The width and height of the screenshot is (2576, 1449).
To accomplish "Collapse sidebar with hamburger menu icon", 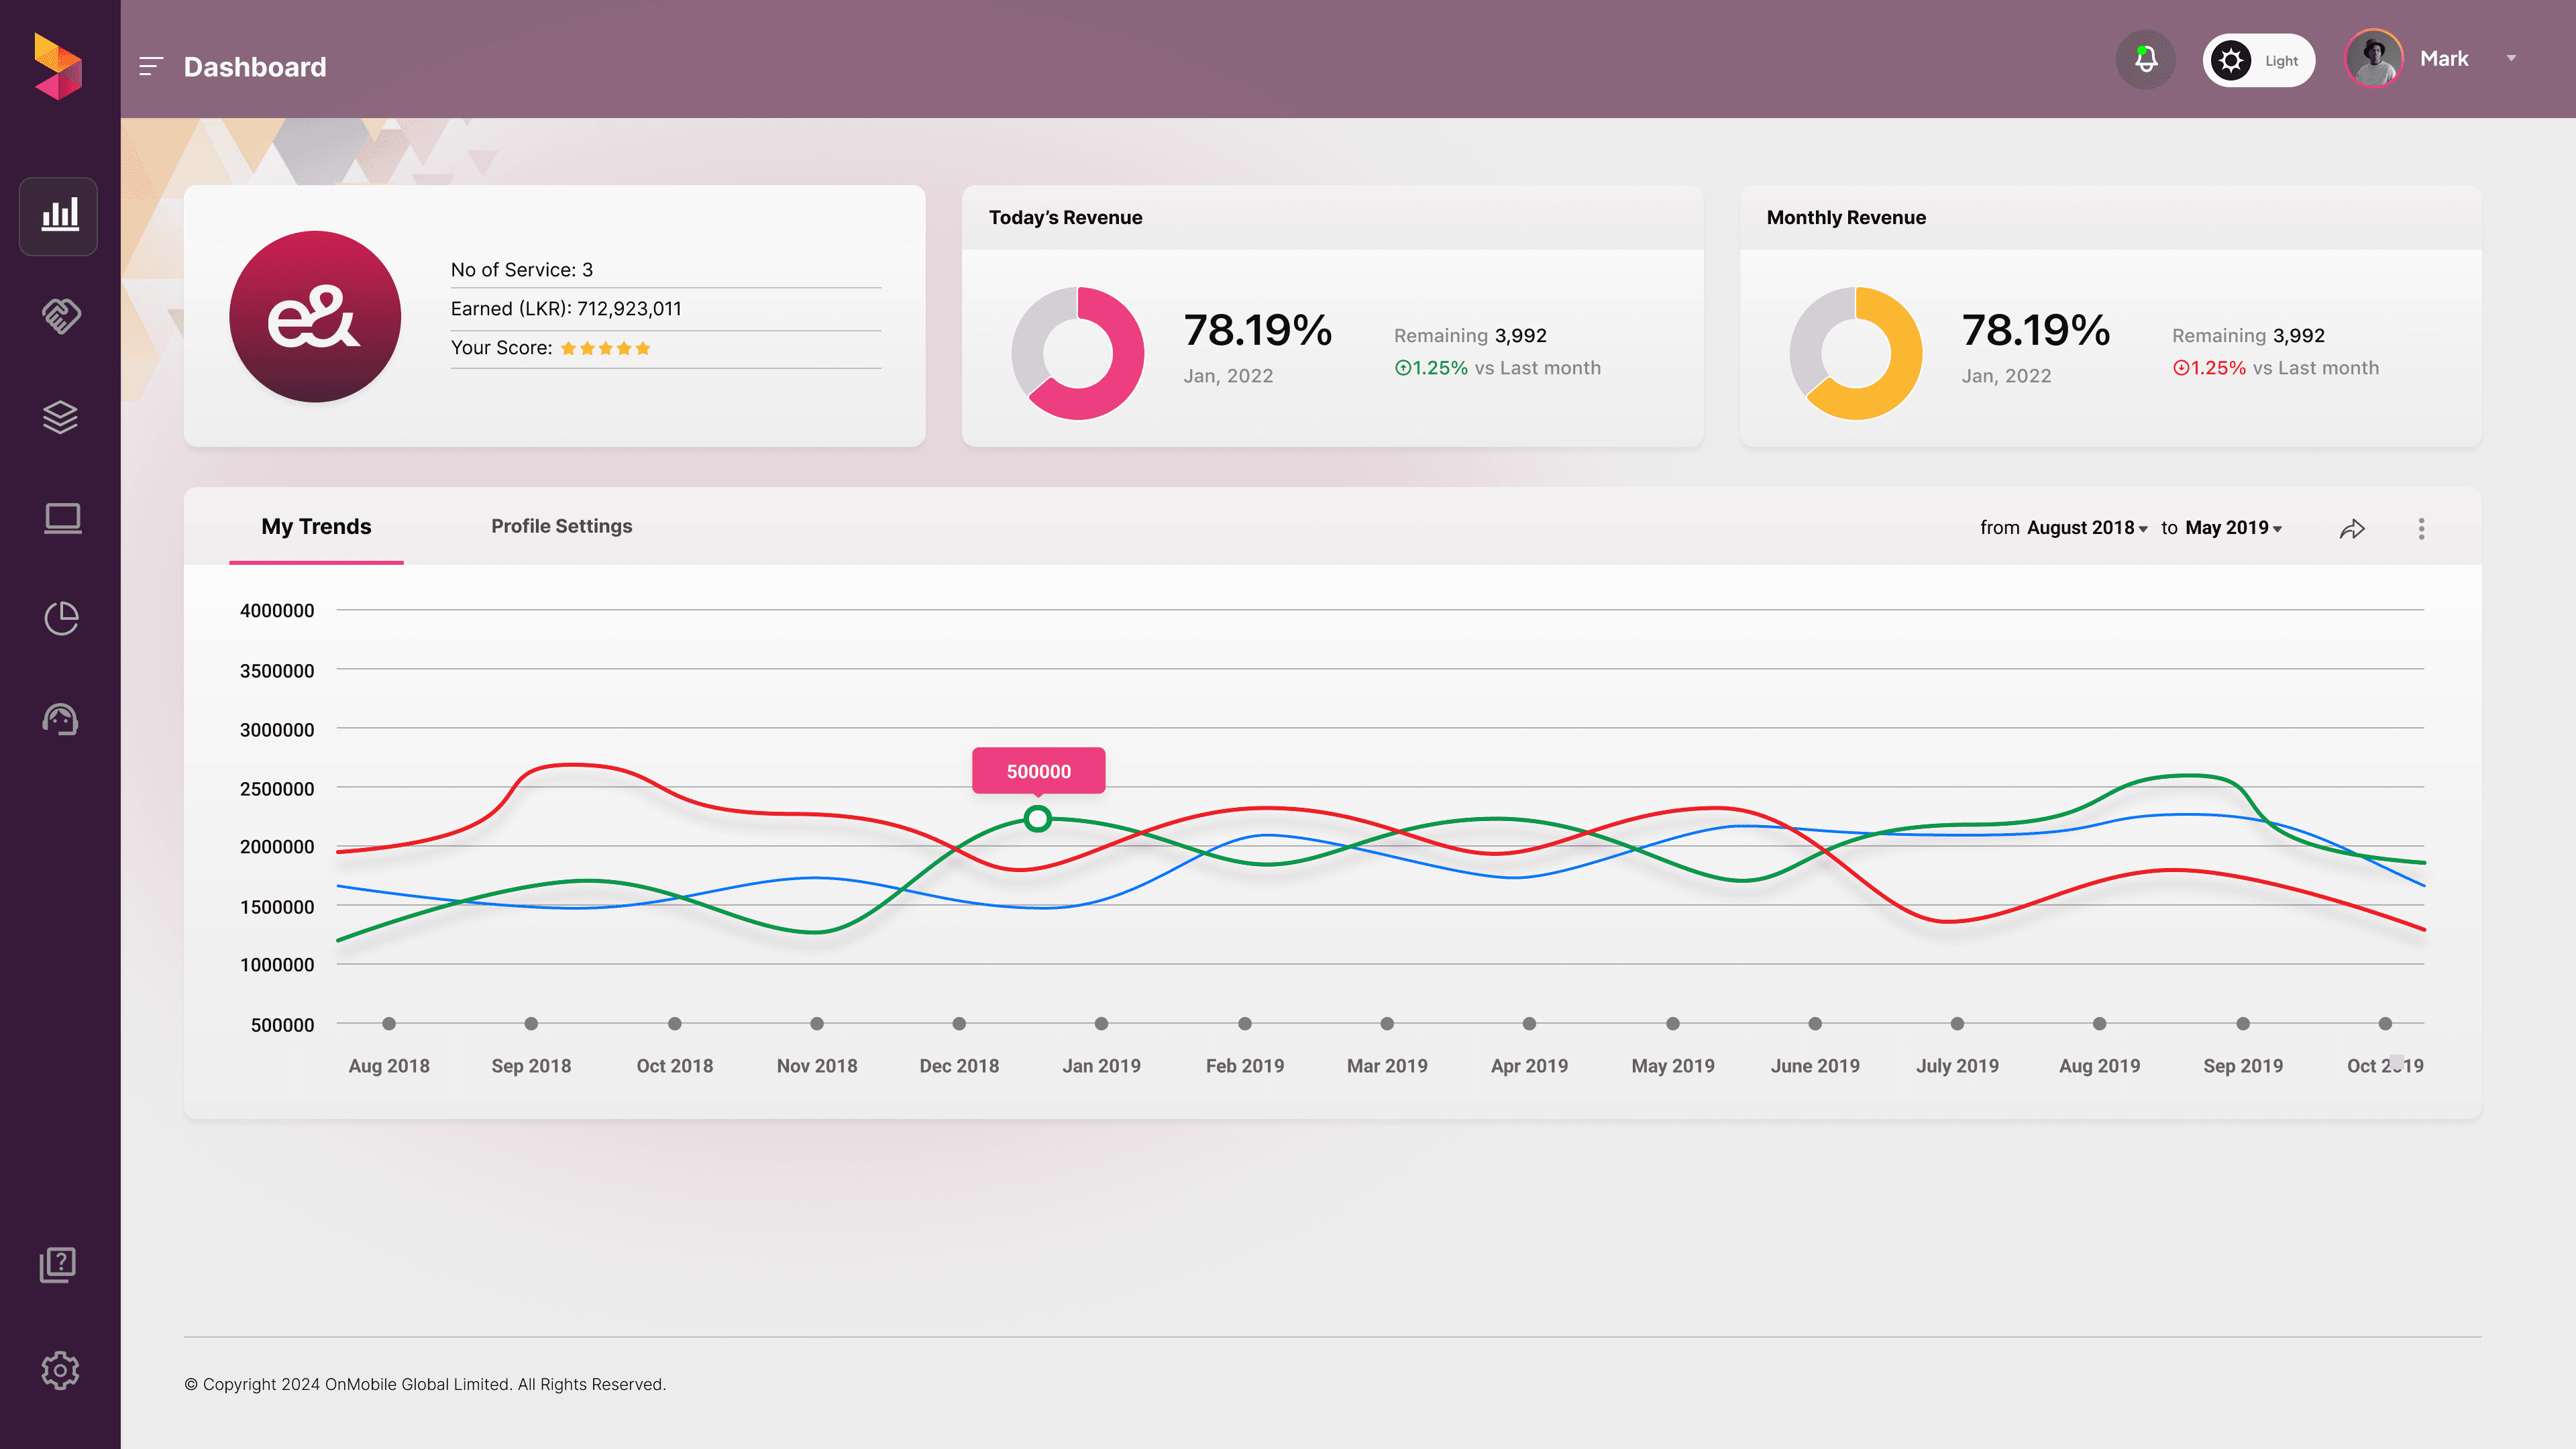I will click(x=151, y=67).
